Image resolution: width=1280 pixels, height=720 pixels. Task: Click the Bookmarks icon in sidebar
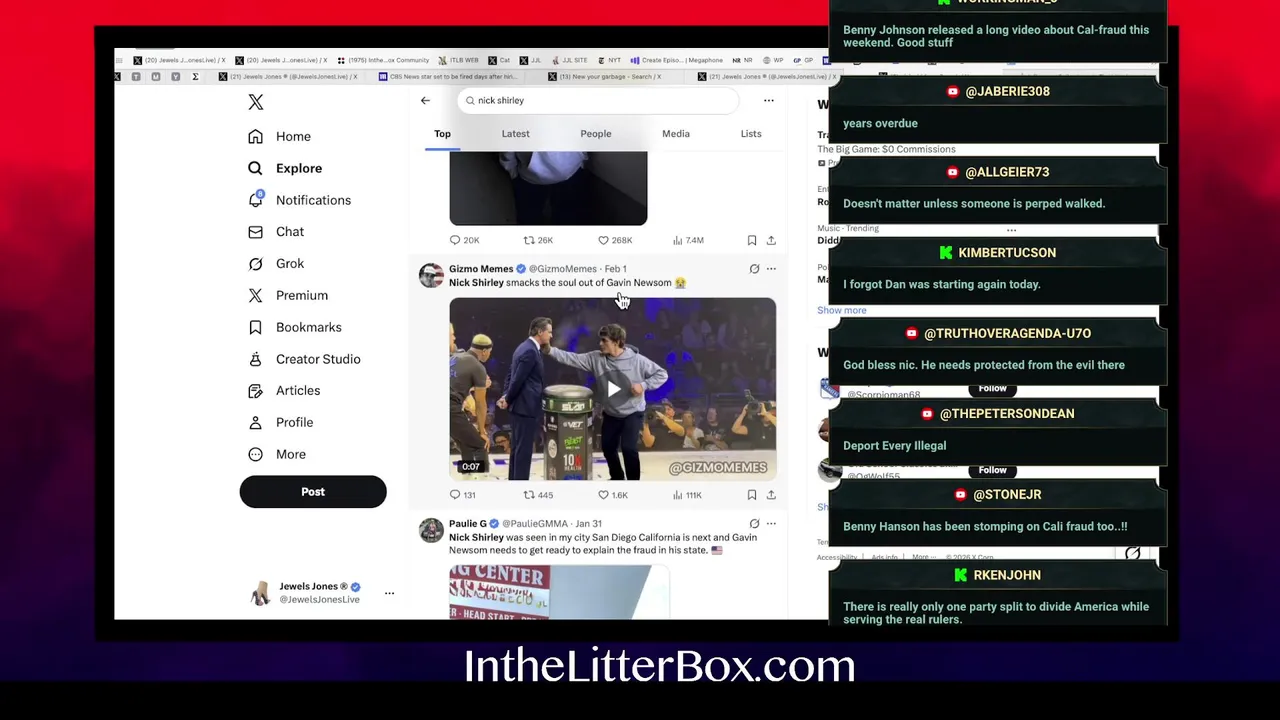[x=255, y=327]
